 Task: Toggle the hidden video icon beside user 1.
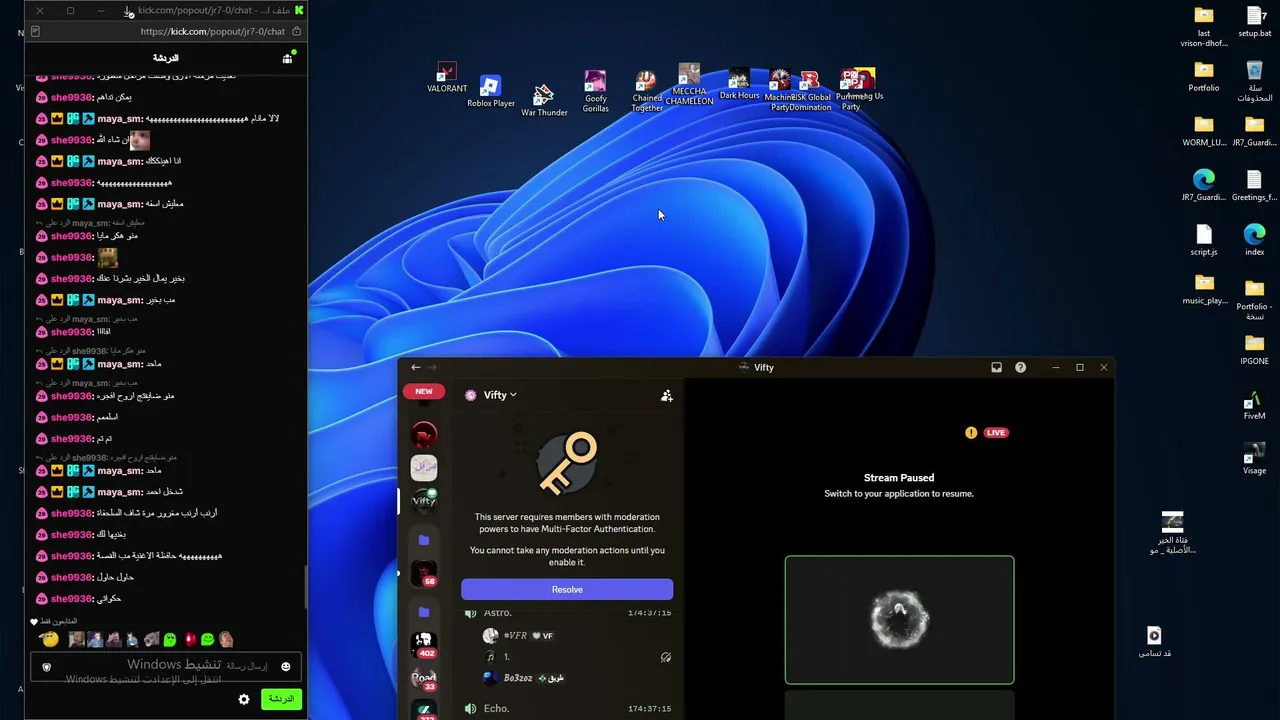tap(665, 657)
